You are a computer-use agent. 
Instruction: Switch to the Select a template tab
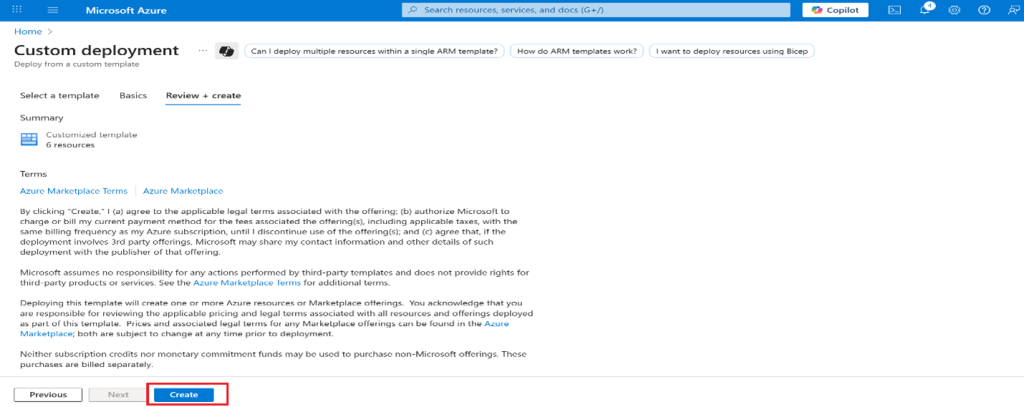click(59, 96)
